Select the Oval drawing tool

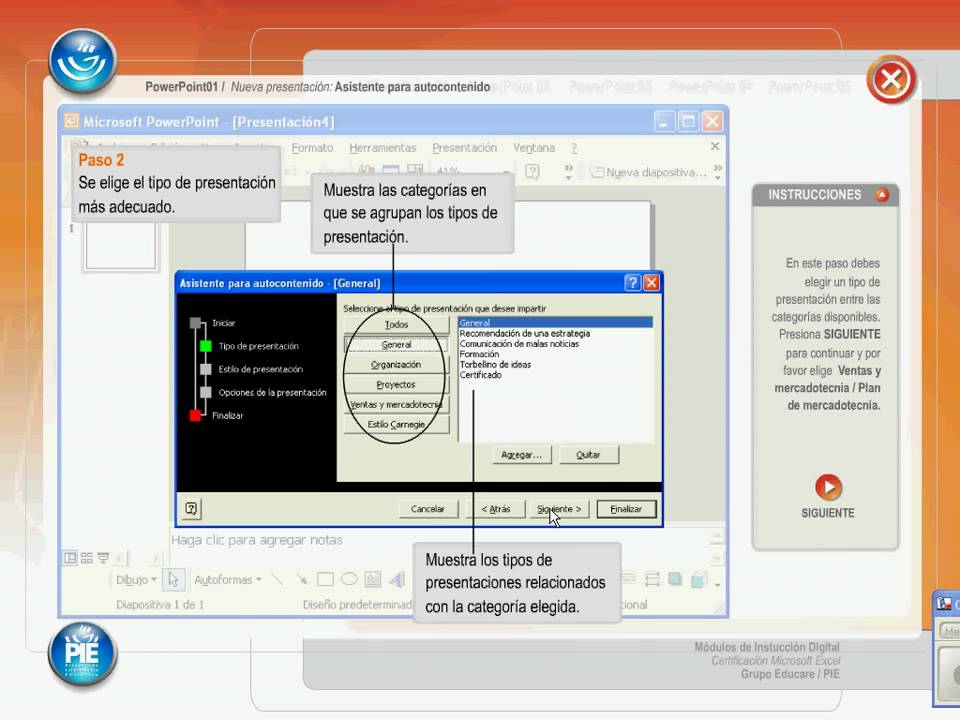pyautogui.click(x=349, y=579)
